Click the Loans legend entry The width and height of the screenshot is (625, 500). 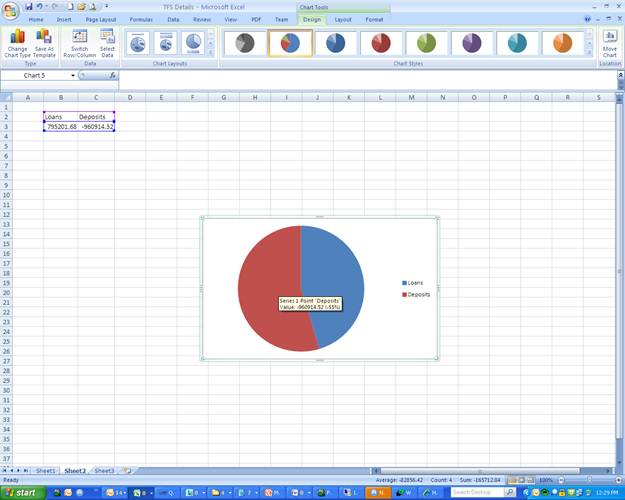[x=412, y=283]
